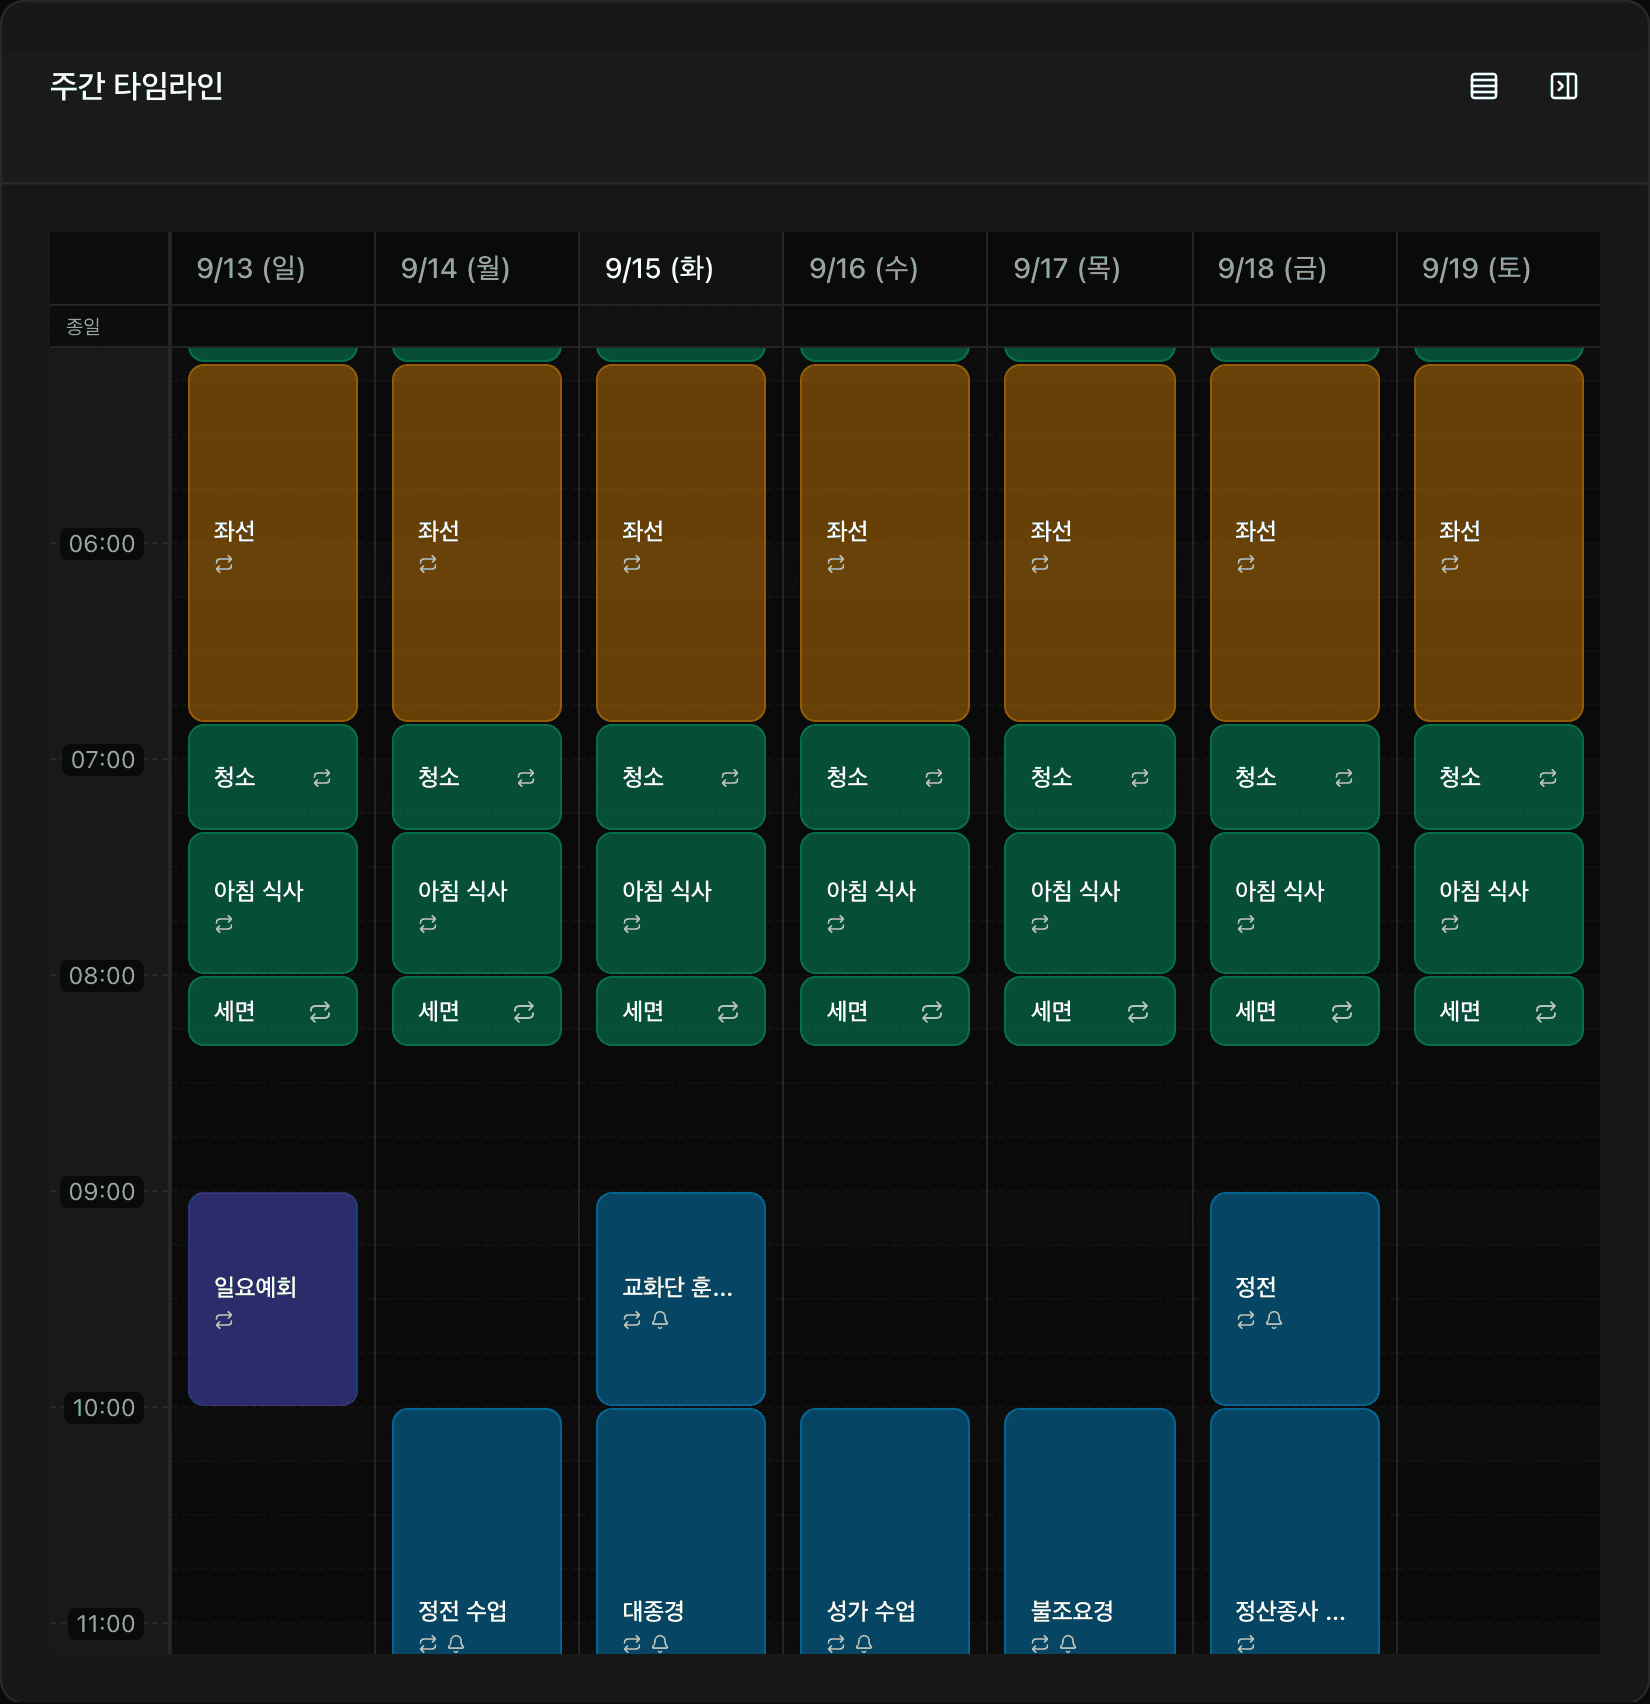
Task: Switch to list view using header icon
Action: [x=1484, y=86]
